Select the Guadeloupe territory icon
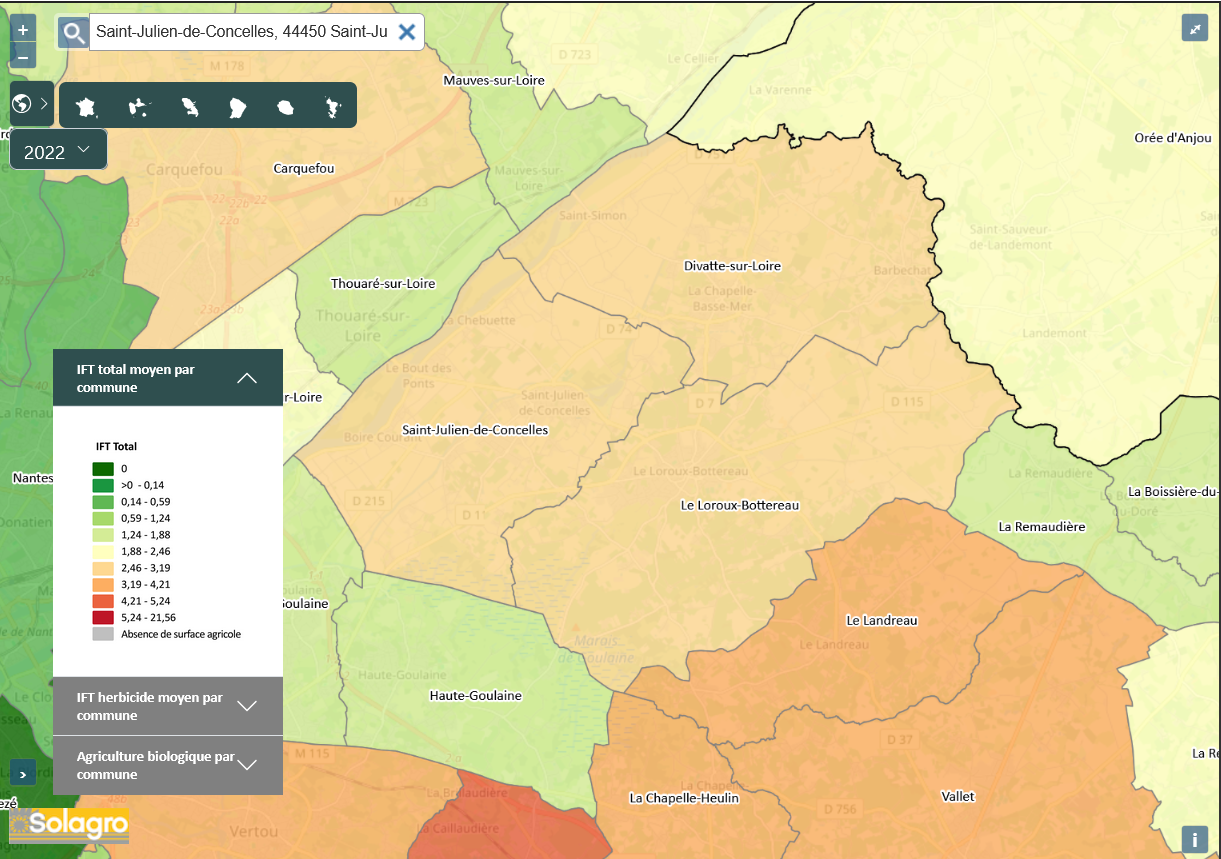The image size is (1221, 859). click(x=139, y=106)
